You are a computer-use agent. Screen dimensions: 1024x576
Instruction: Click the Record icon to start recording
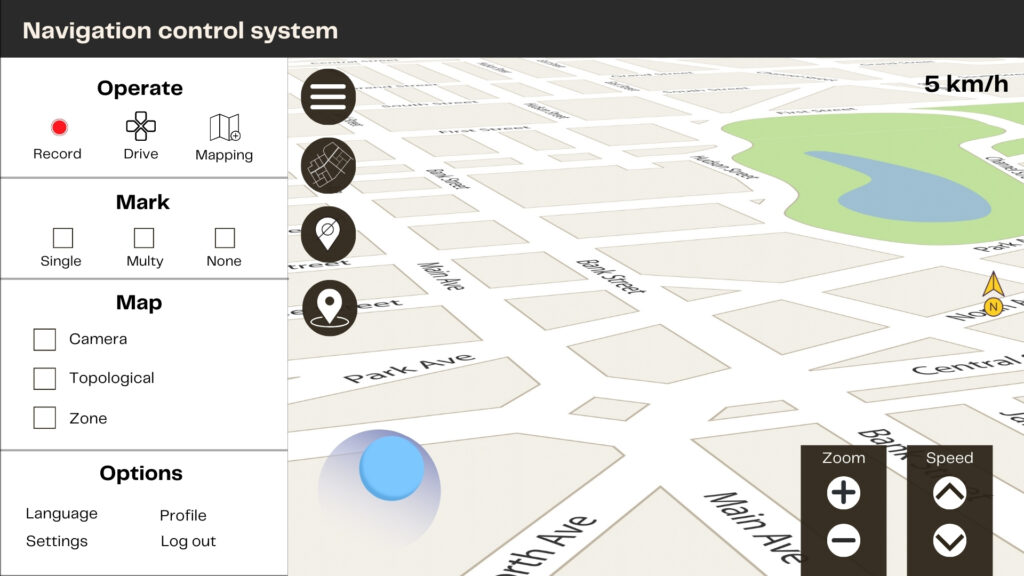click(x=58, y=127)
